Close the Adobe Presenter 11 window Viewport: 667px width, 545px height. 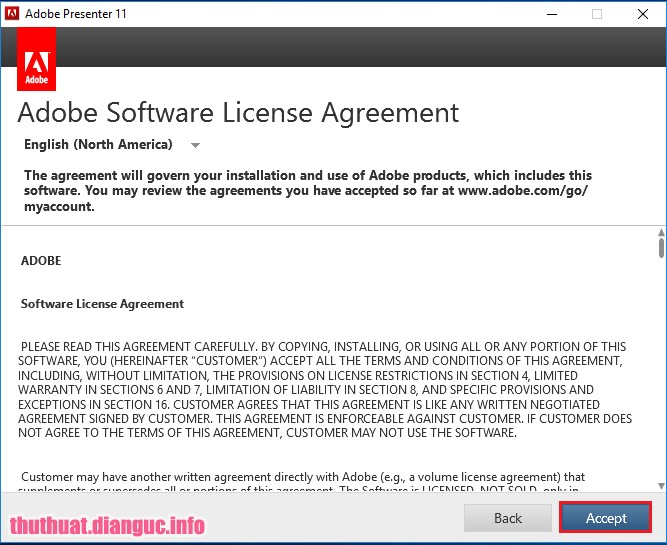click(x=643, y=14)
